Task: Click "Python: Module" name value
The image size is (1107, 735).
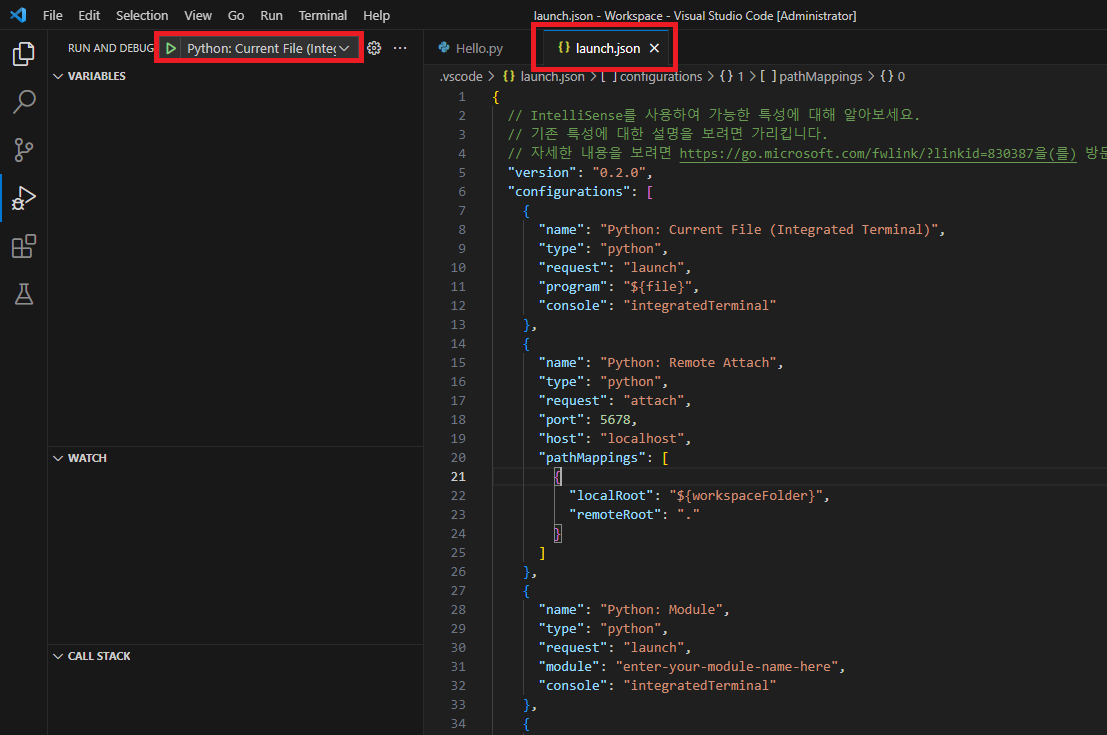Action: coord(662,609)
